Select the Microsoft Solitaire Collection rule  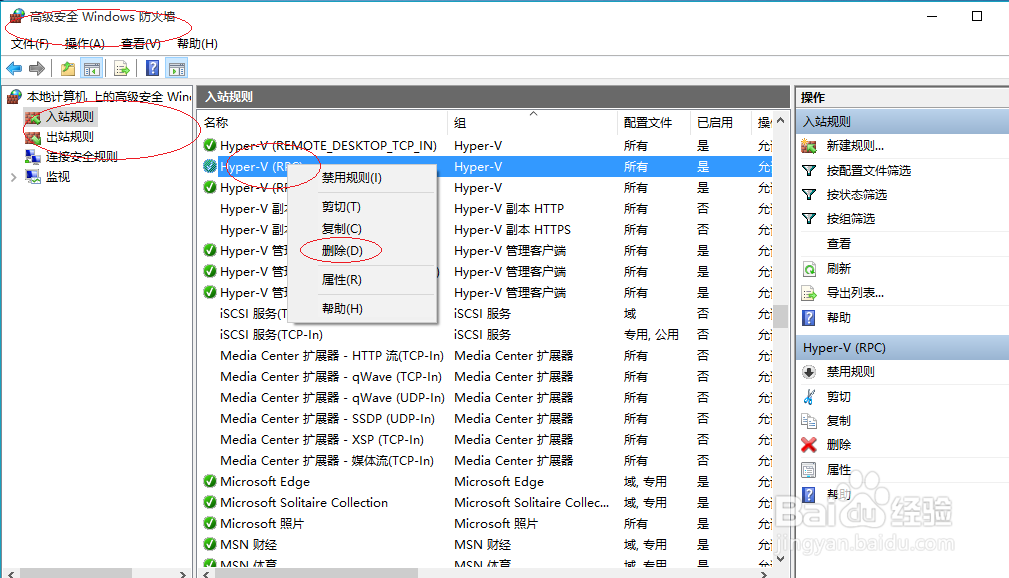[x=304, y=503]
